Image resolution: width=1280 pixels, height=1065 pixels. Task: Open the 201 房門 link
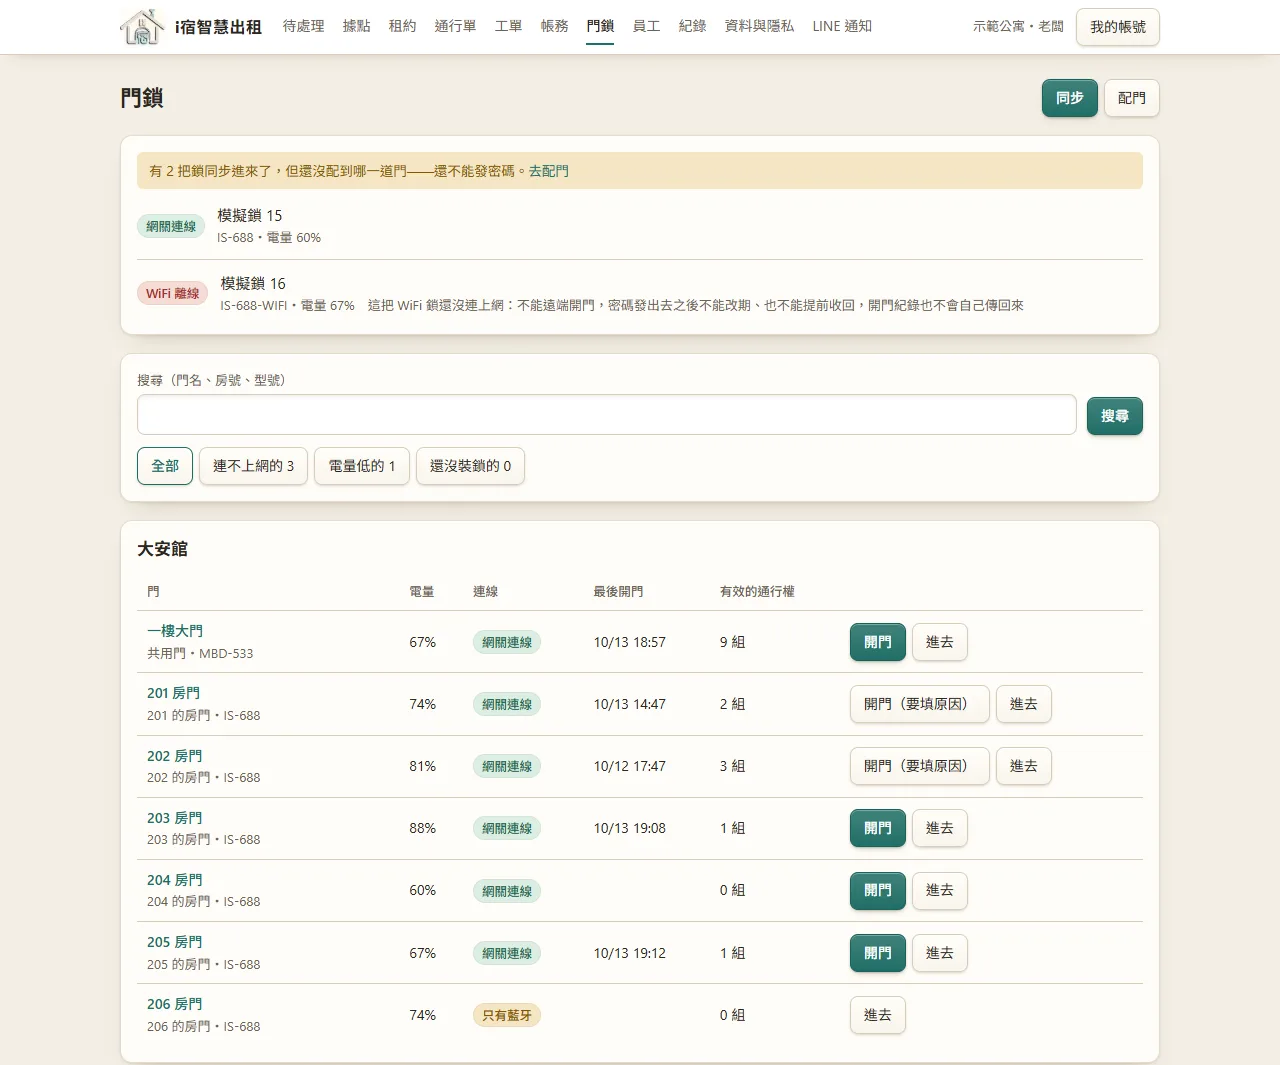[x=174, y=693]
